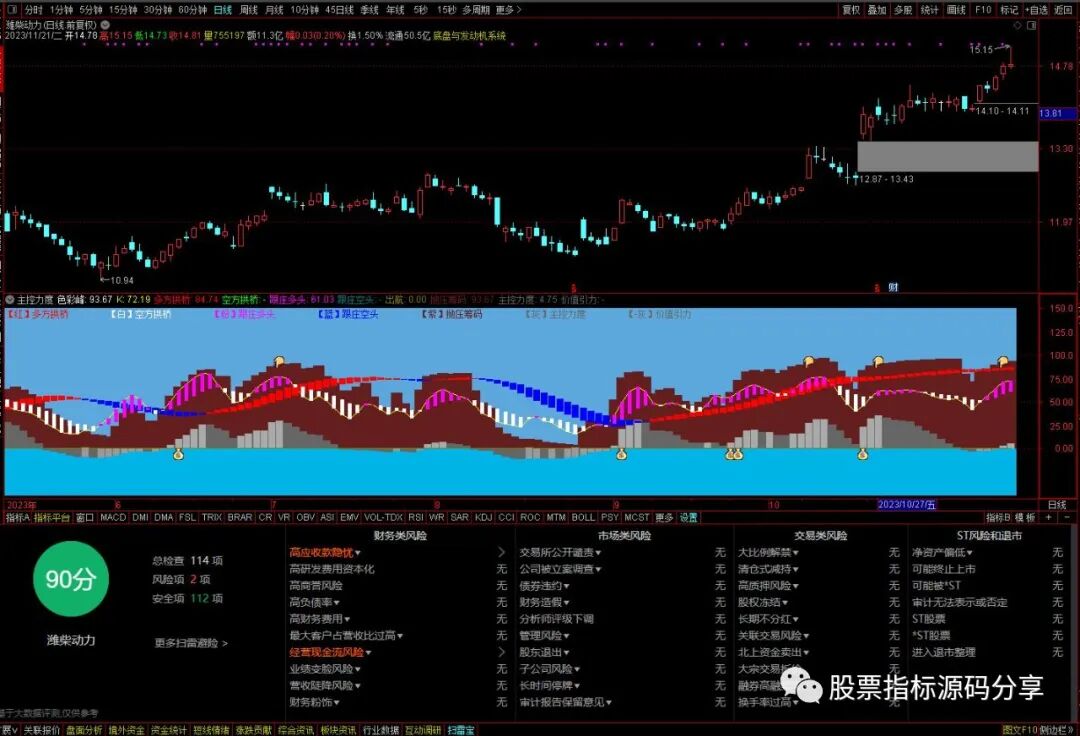Open the 资金统计 bottom tab

169,730
